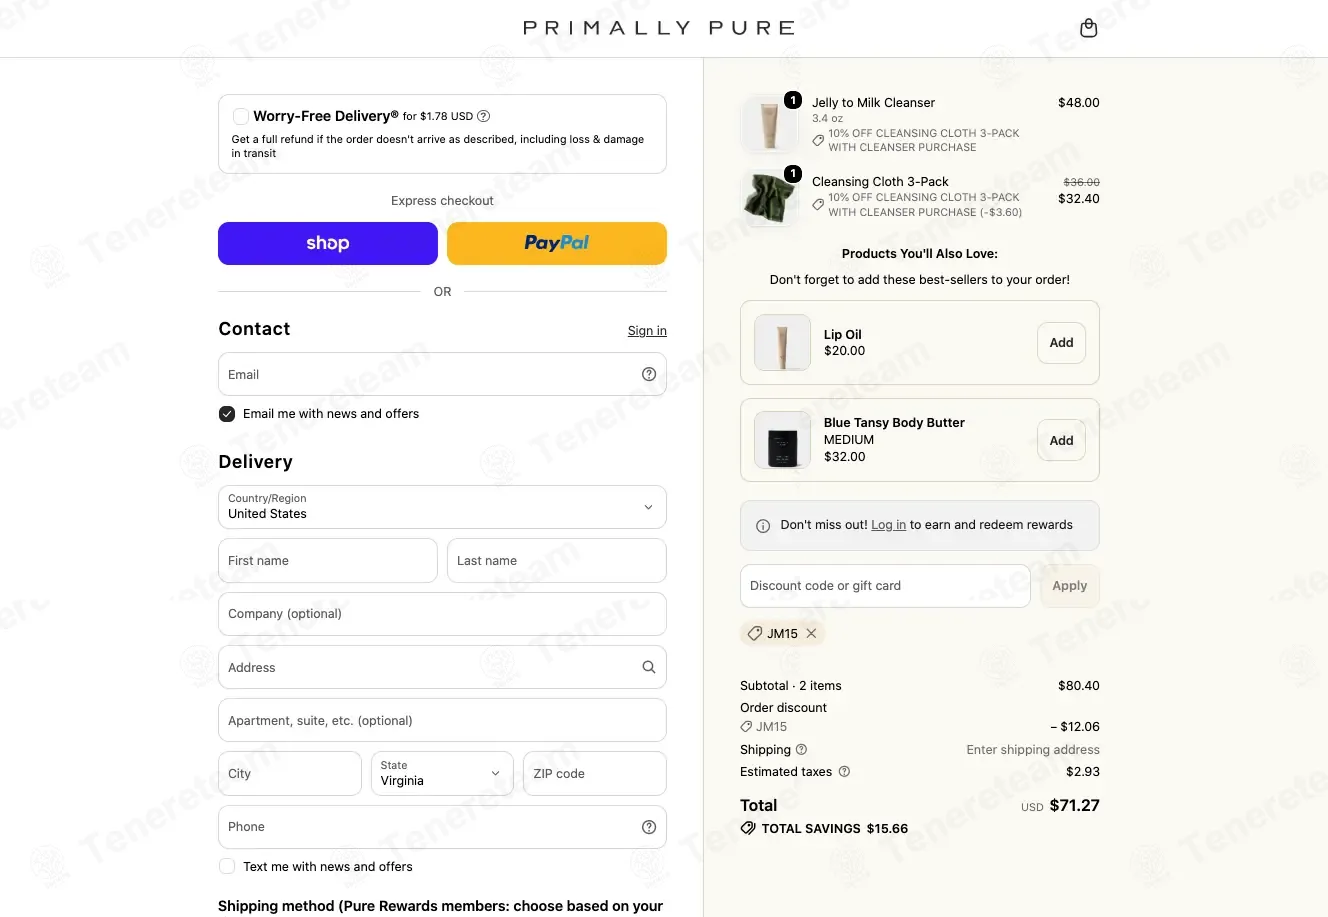Image resolution: width=1328 pixels, height=917 pixels.
Task: Pay with PayPal express checkout
Action: tap(557, 243)
